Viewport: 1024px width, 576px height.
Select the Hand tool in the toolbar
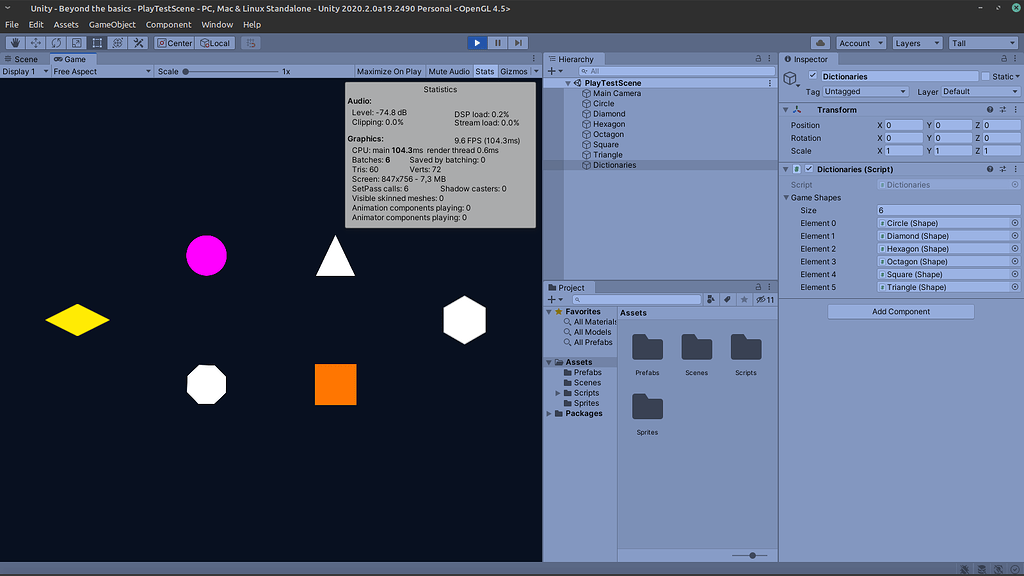point(14,42)
